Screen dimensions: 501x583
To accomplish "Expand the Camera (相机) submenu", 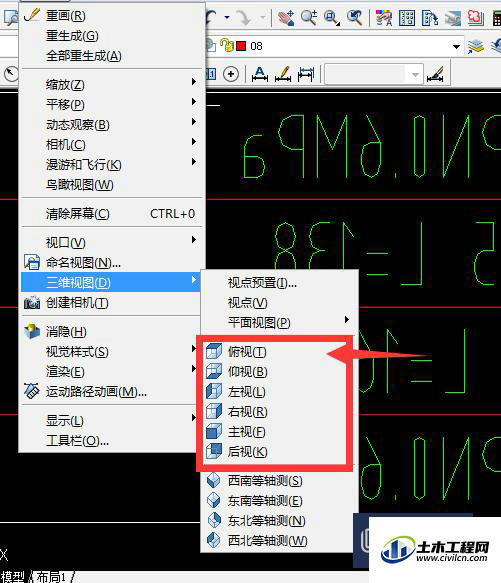I will point(112,145).
